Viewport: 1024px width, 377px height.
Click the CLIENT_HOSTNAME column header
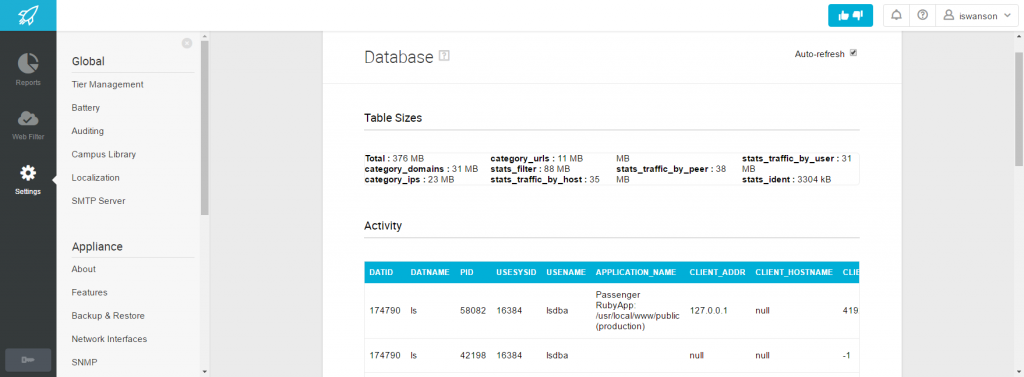pyautogui.click(x=793, y=272)
